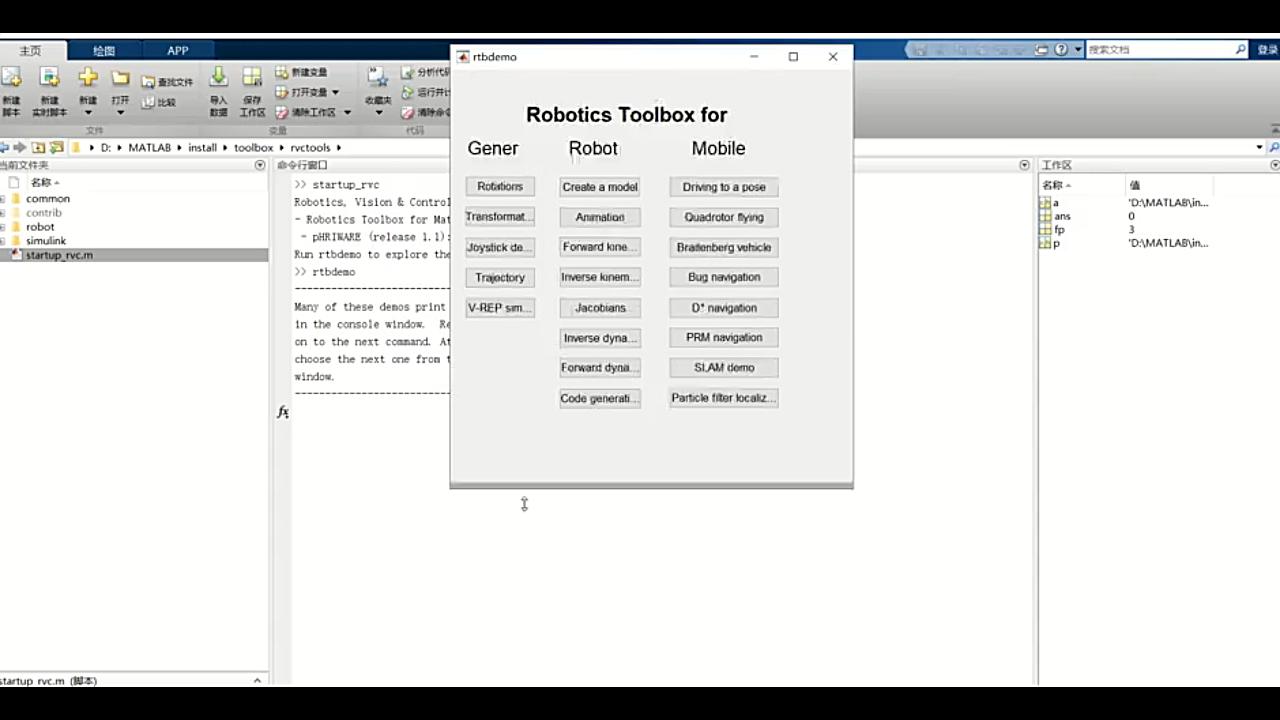Click the fx function browser icon
Viewport: 1280px width, 720px height.
(283, 411)
